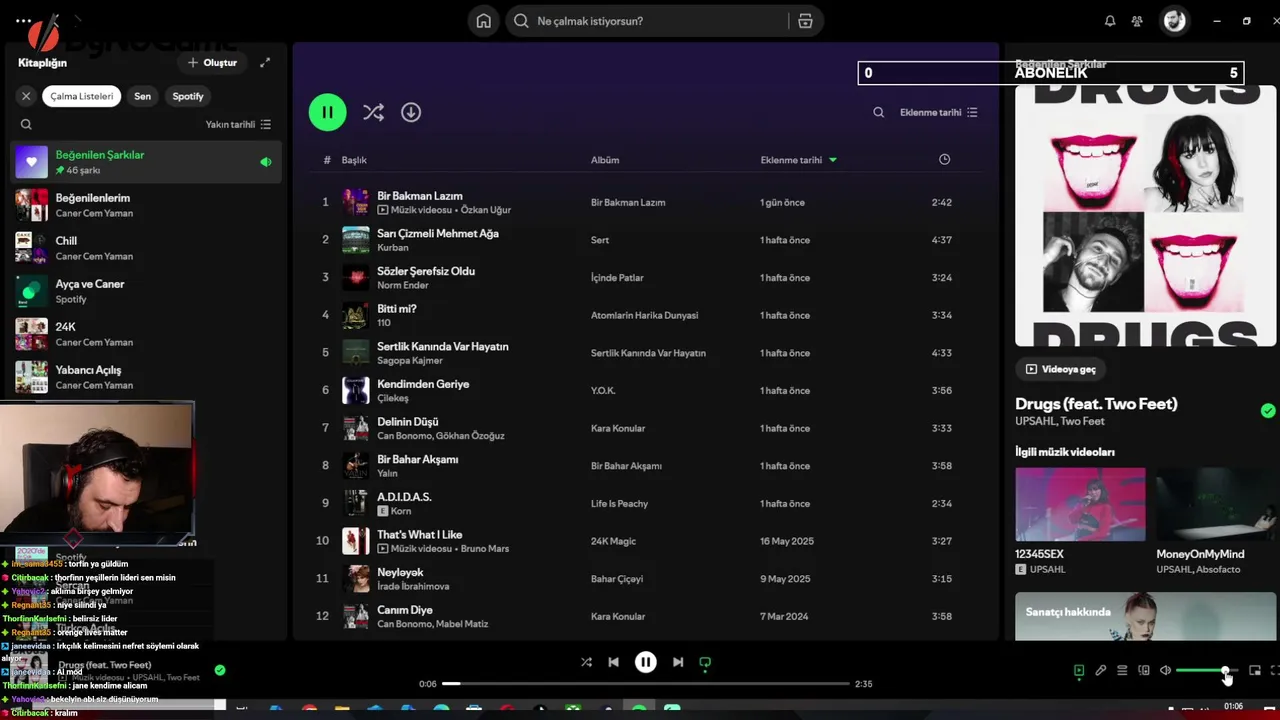Switch player to full screen
The width and height of the screenshot is (1280, 720).
coord(1275,671)
